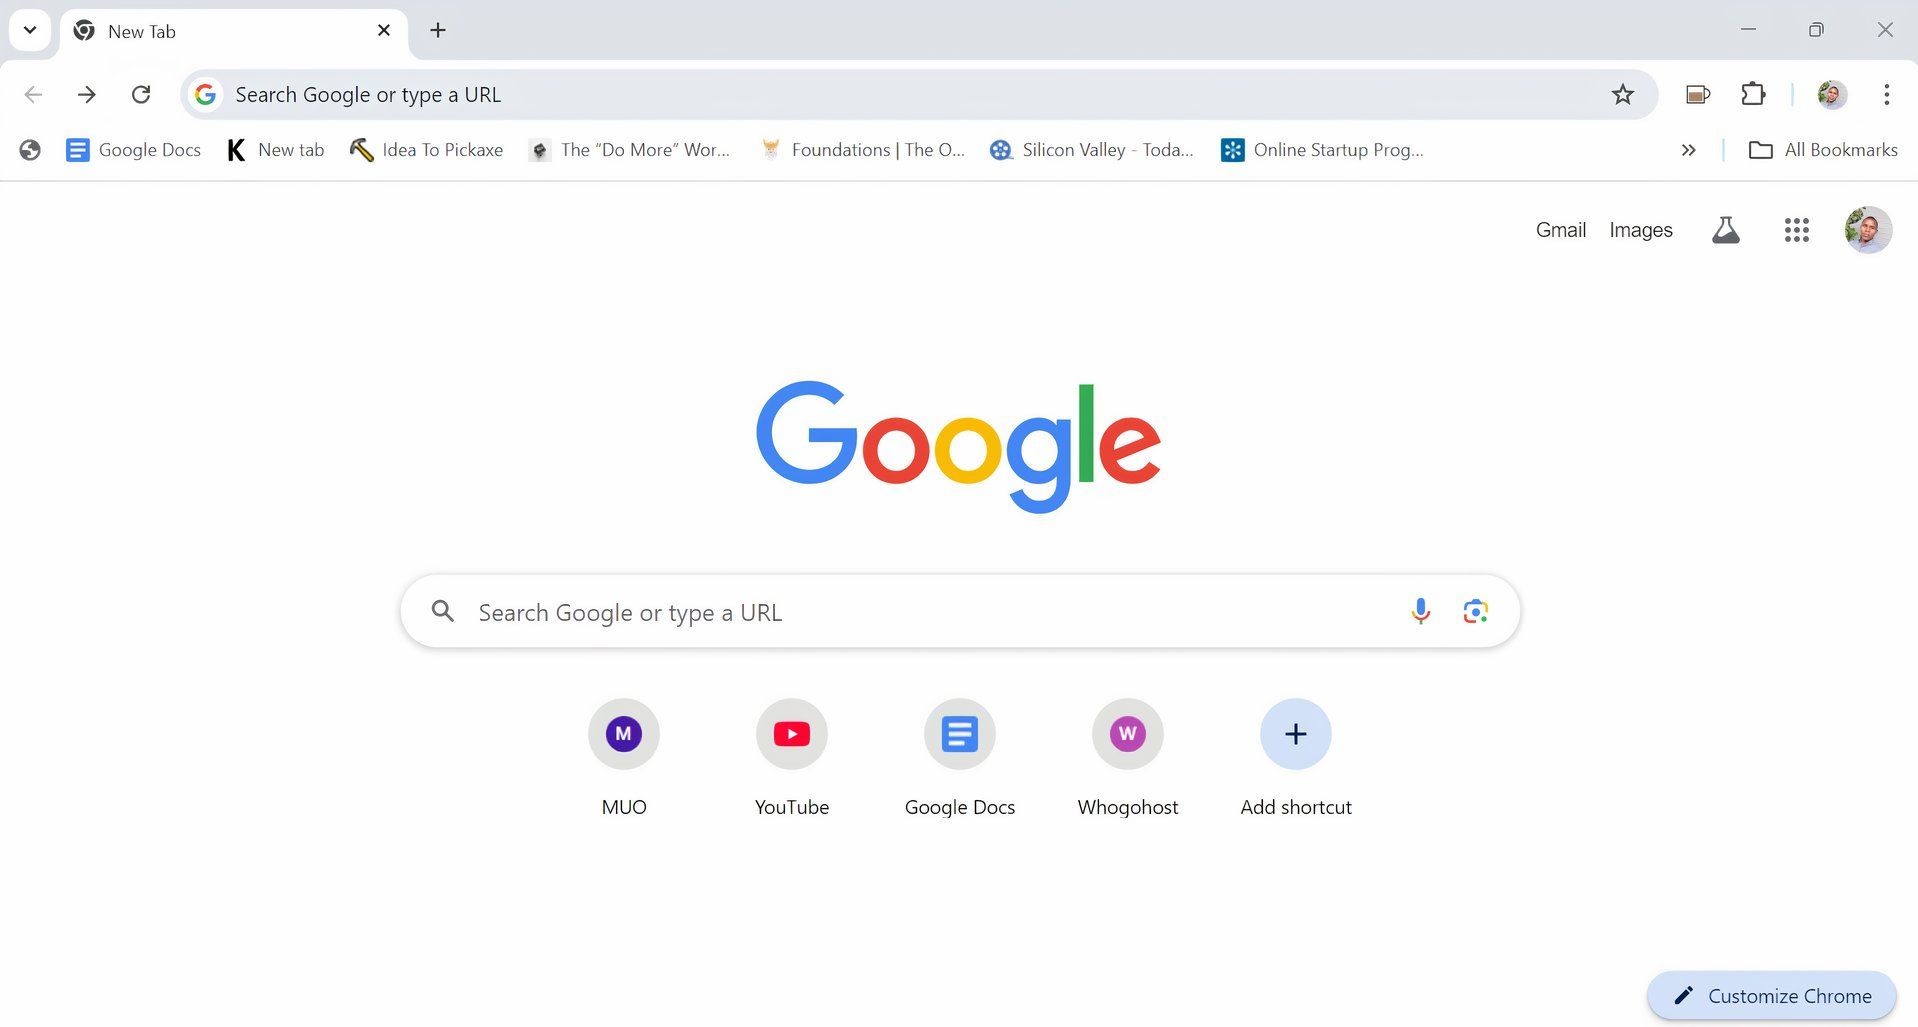Open a new tab with plus button
The width and height of the screenshot is (1918, 1027).
coord(438,31)
